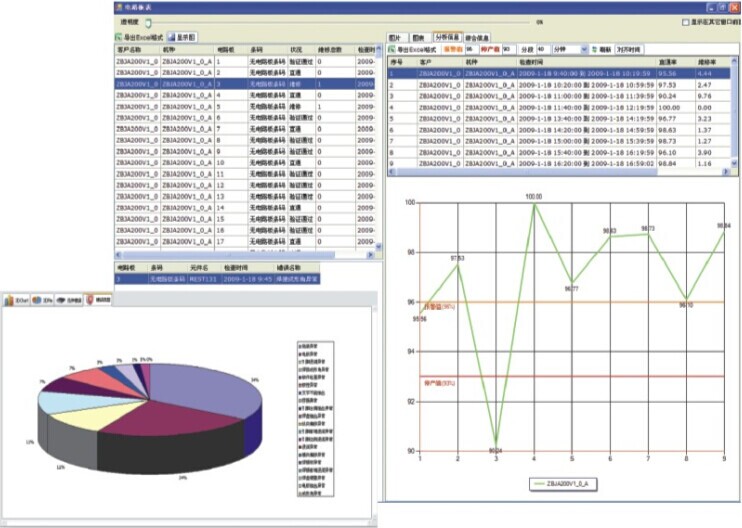Select the 3D pie chart icon tab
Viewport: 742px width, 528px height.
point(35,299)
